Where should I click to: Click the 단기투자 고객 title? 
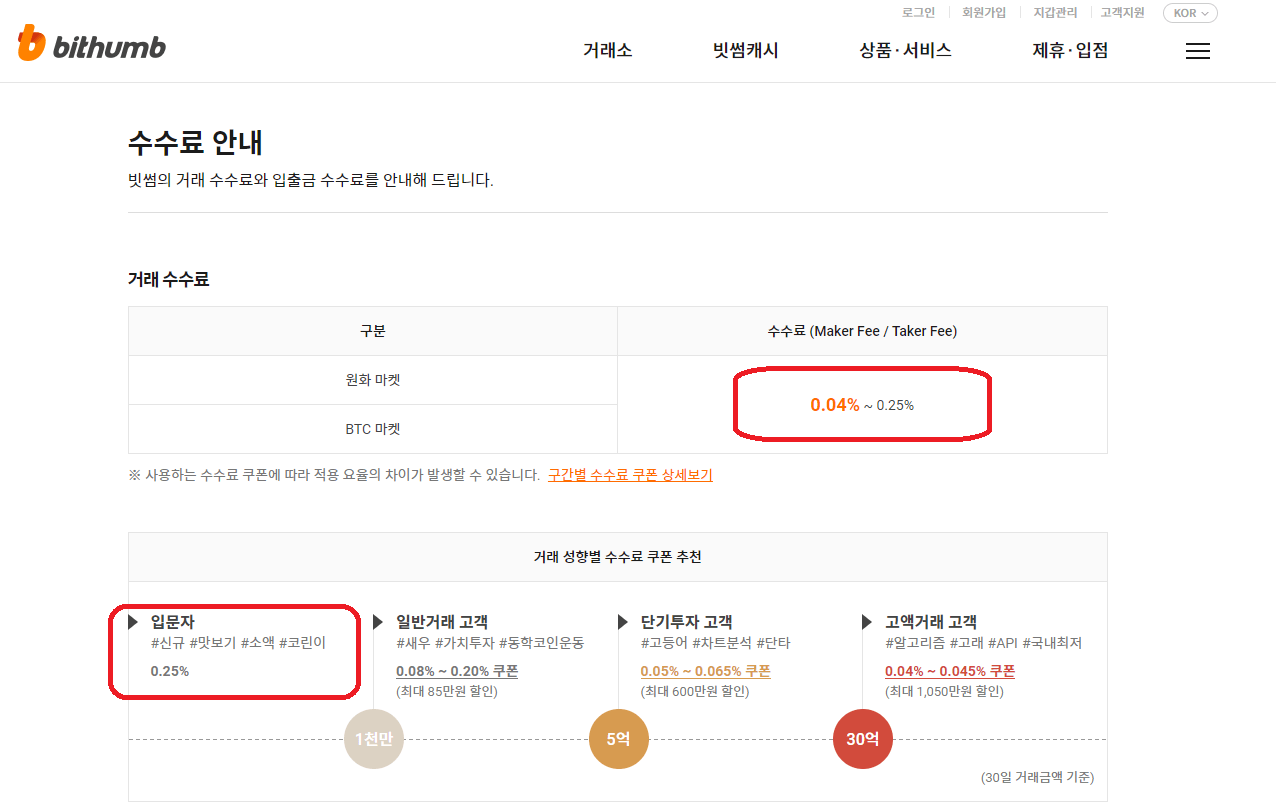(x=687, y=622)
